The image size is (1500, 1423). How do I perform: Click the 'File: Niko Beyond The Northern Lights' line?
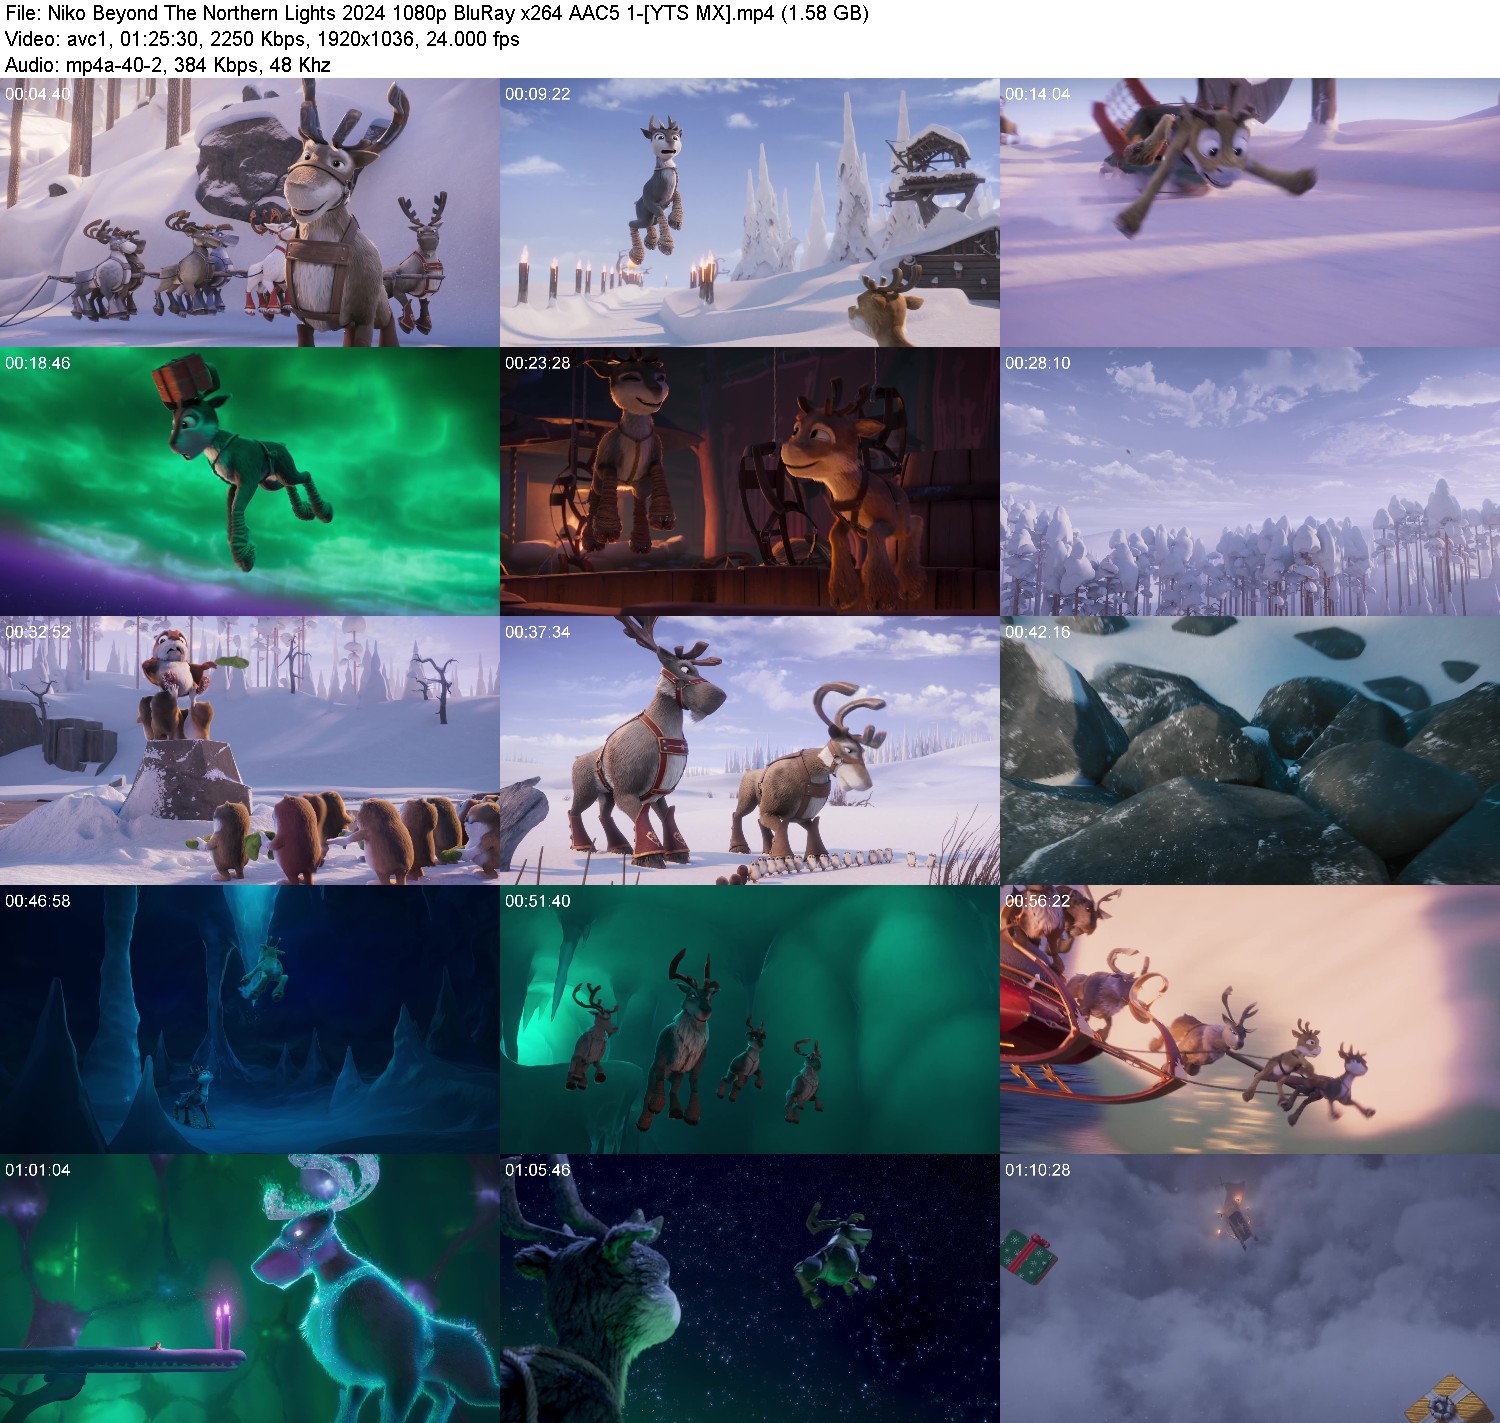437,14
